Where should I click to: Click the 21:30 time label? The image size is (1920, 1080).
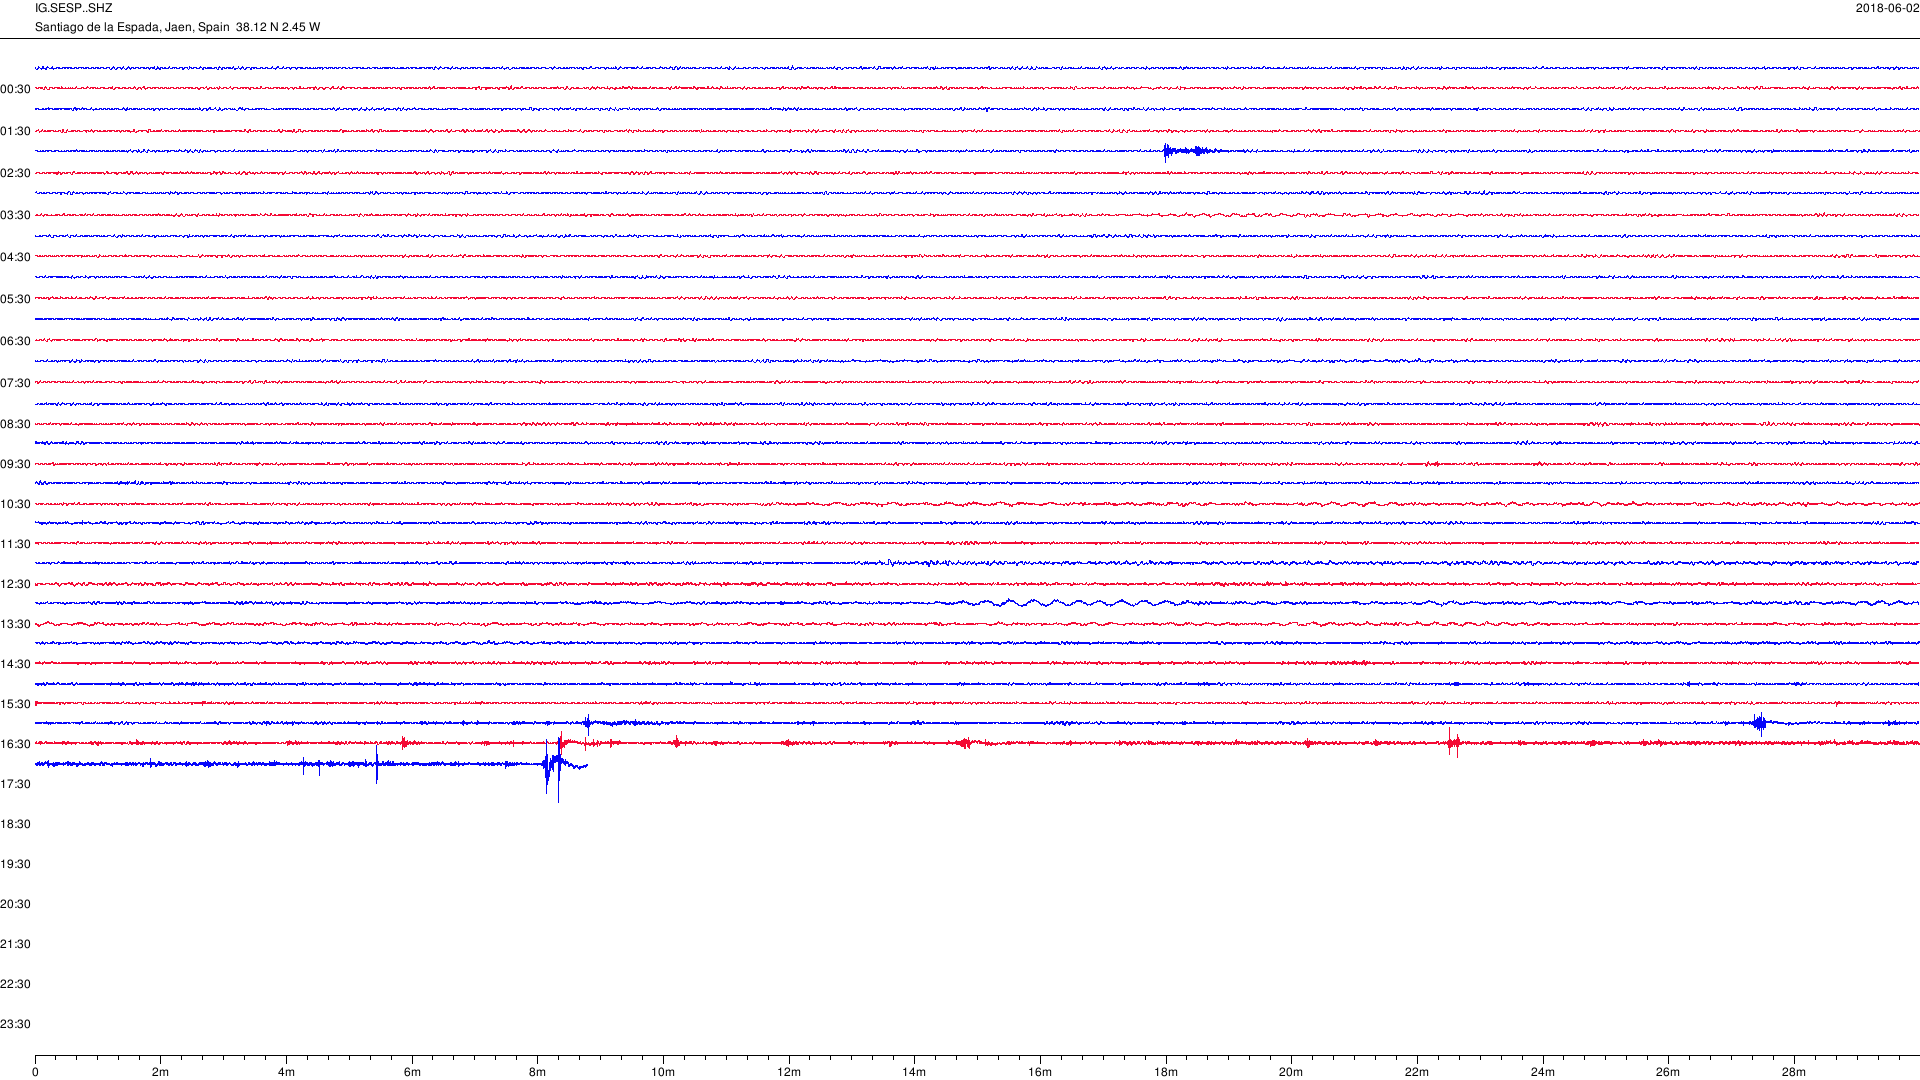point(15,944)
